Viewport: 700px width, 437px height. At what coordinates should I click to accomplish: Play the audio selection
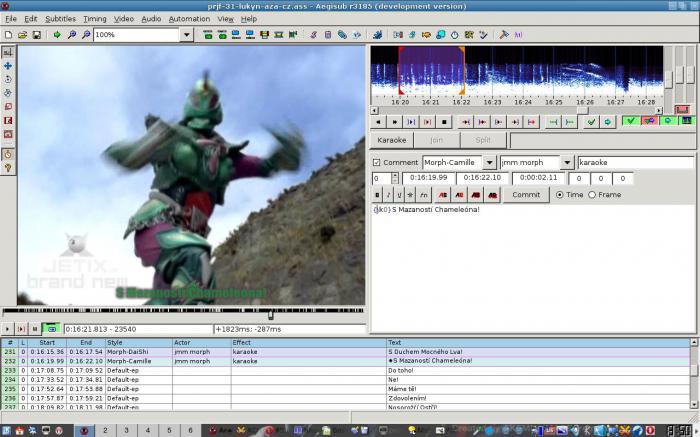[x=411, y=122]
